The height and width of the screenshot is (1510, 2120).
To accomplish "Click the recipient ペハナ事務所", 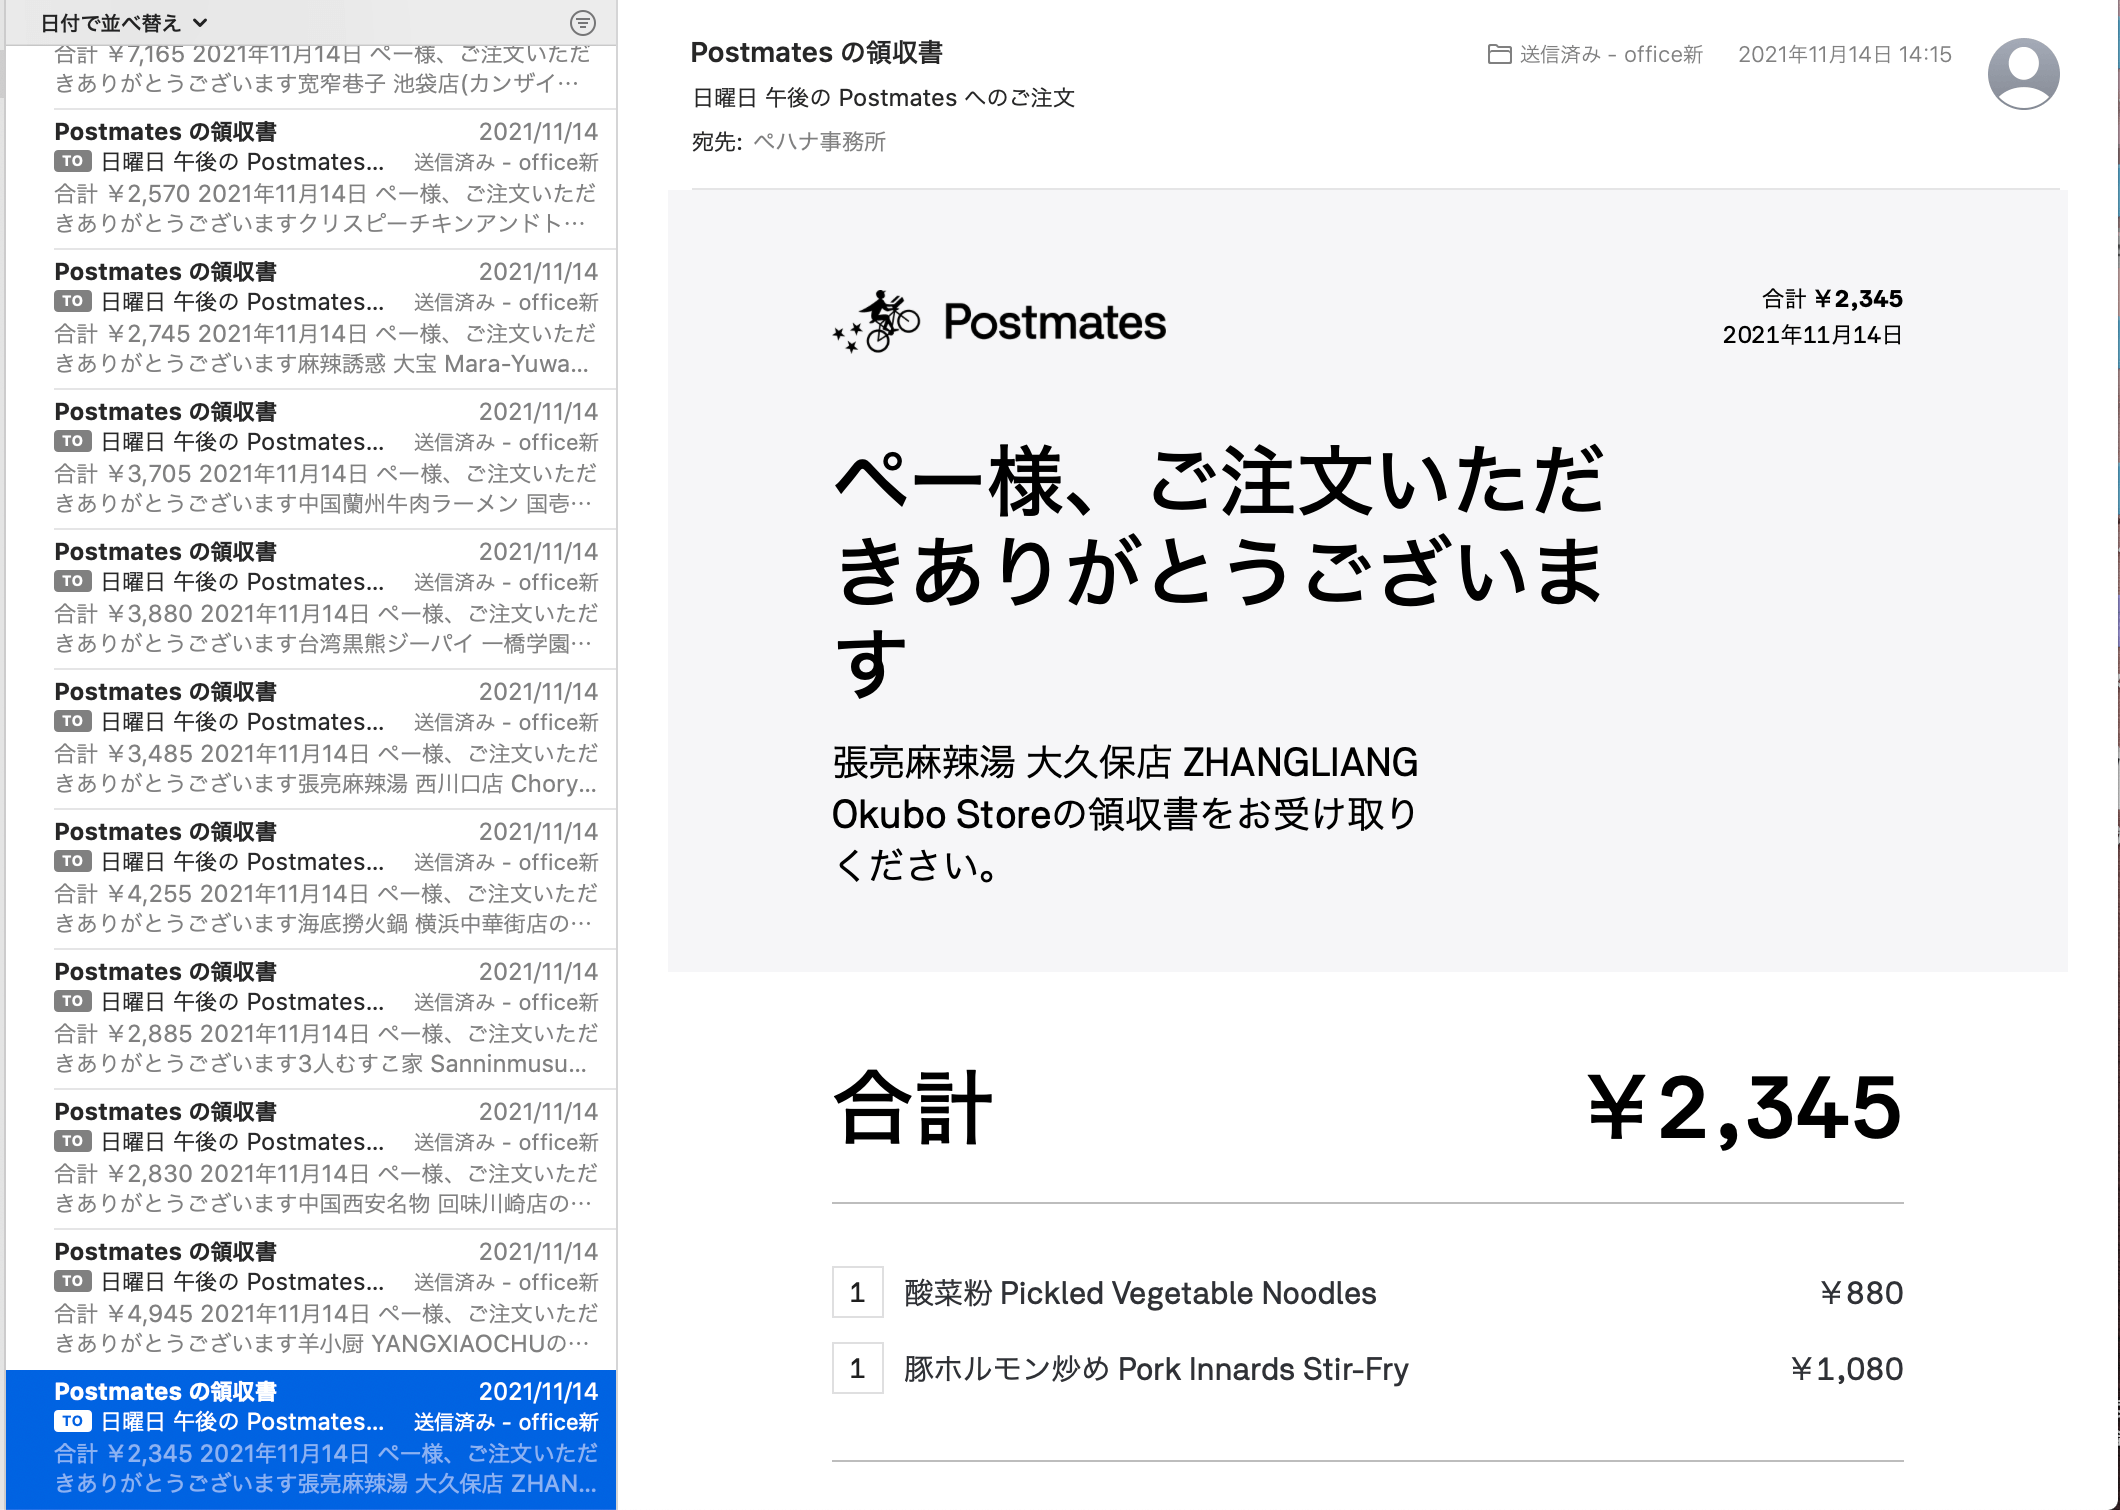I will pos(819,142).
